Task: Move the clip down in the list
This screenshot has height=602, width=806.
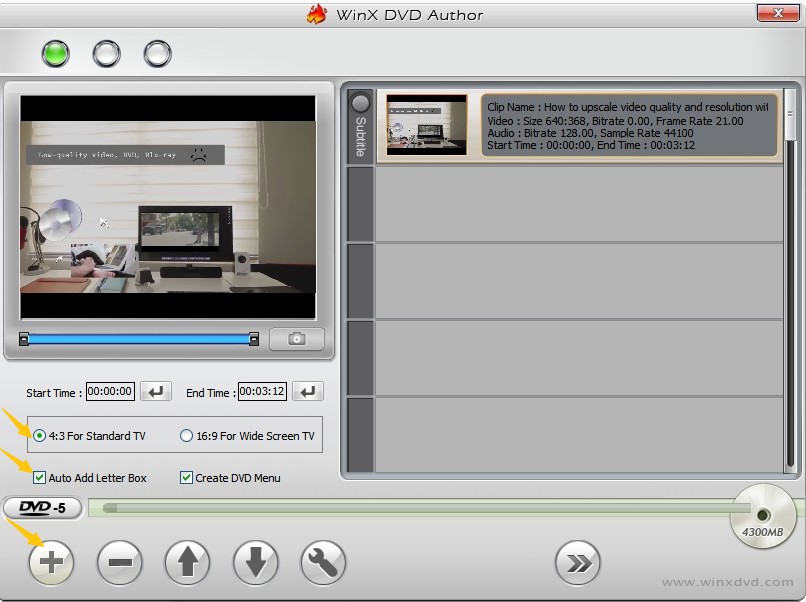Action: (x=255, y=563)
